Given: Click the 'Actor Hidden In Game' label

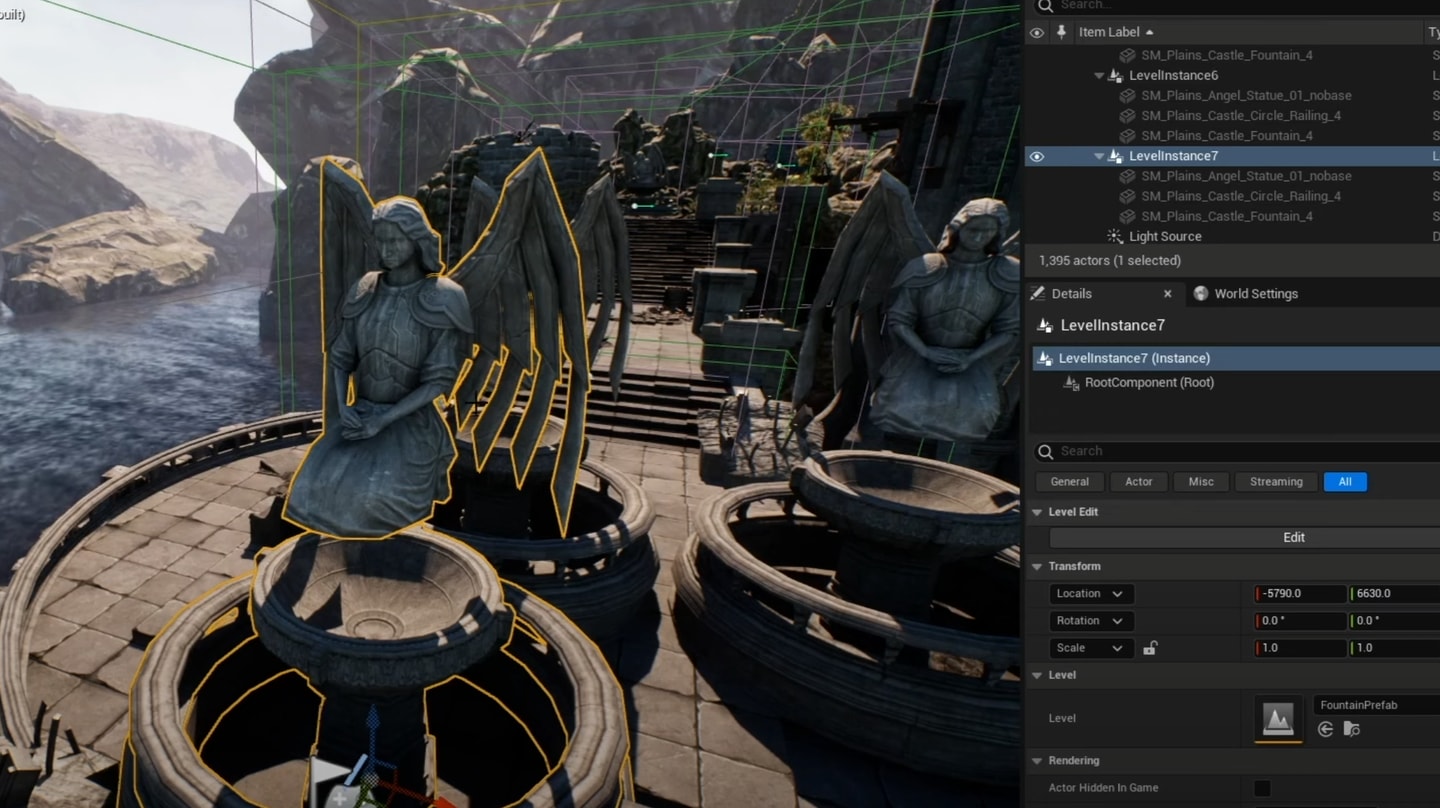Looking at the screenshot, I should (1103, 788).
